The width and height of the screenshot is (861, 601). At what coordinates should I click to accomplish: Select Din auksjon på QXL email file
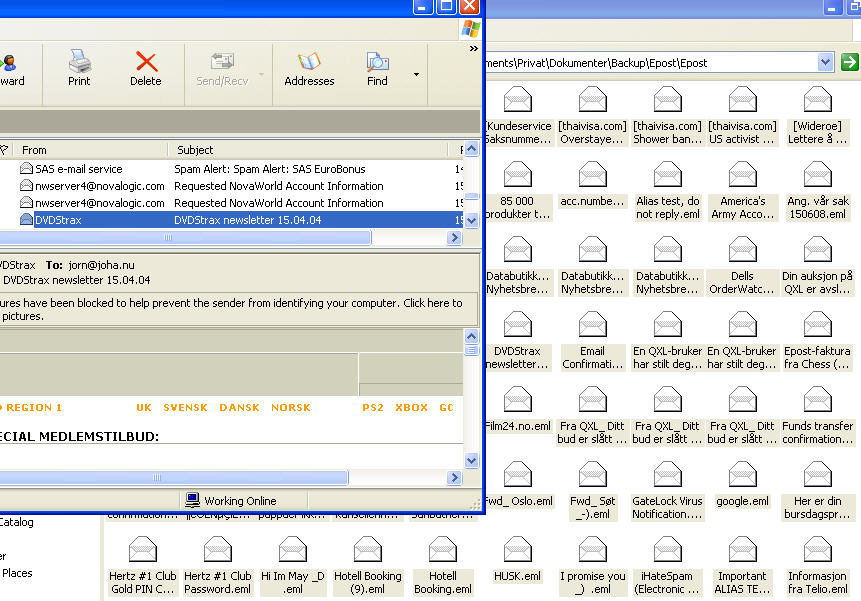(x=818, y=266)
